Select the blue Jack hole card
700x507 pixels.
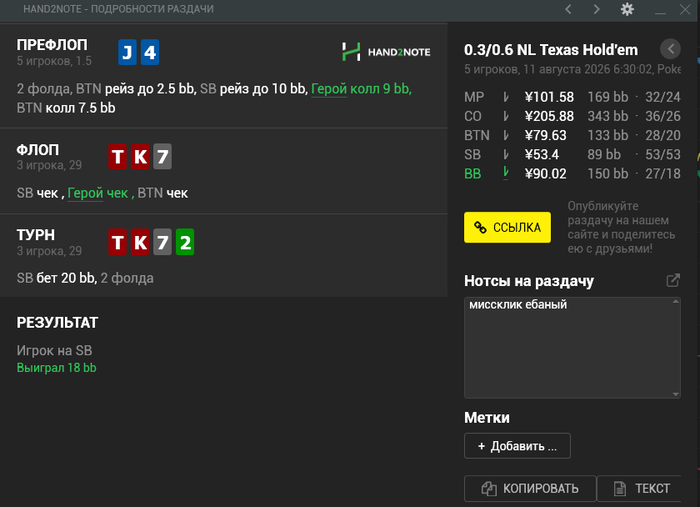127,52
